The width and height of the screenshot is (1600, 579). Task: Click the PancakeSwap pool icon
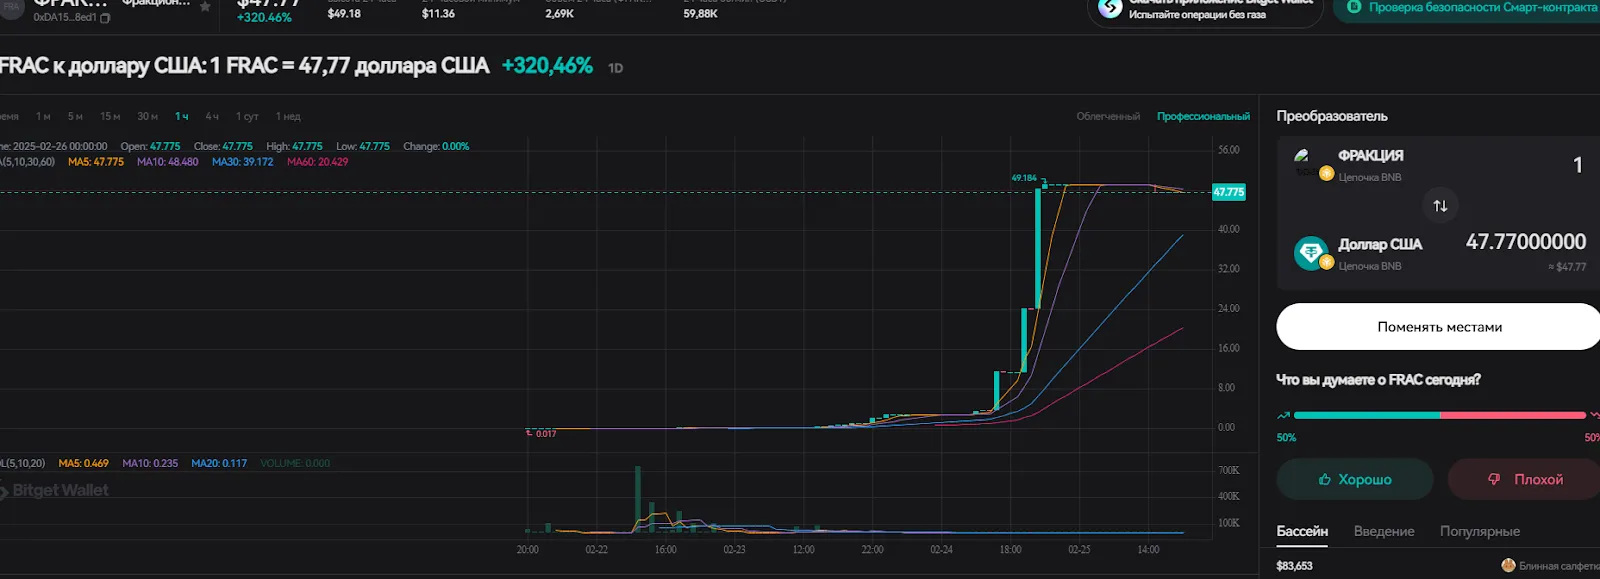tap(1508, 565)
